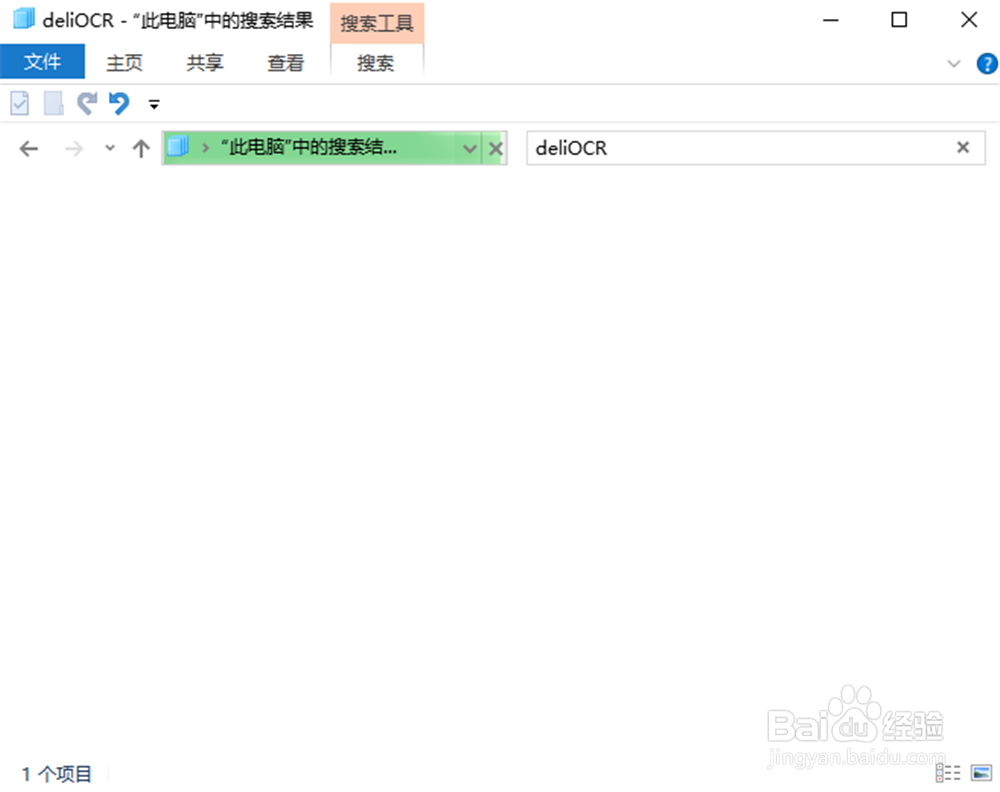Select the 搜索 ribbon tab
The width and height of the screenshot is (1000, 792).
pyautogui.click(x=376, y=62)
